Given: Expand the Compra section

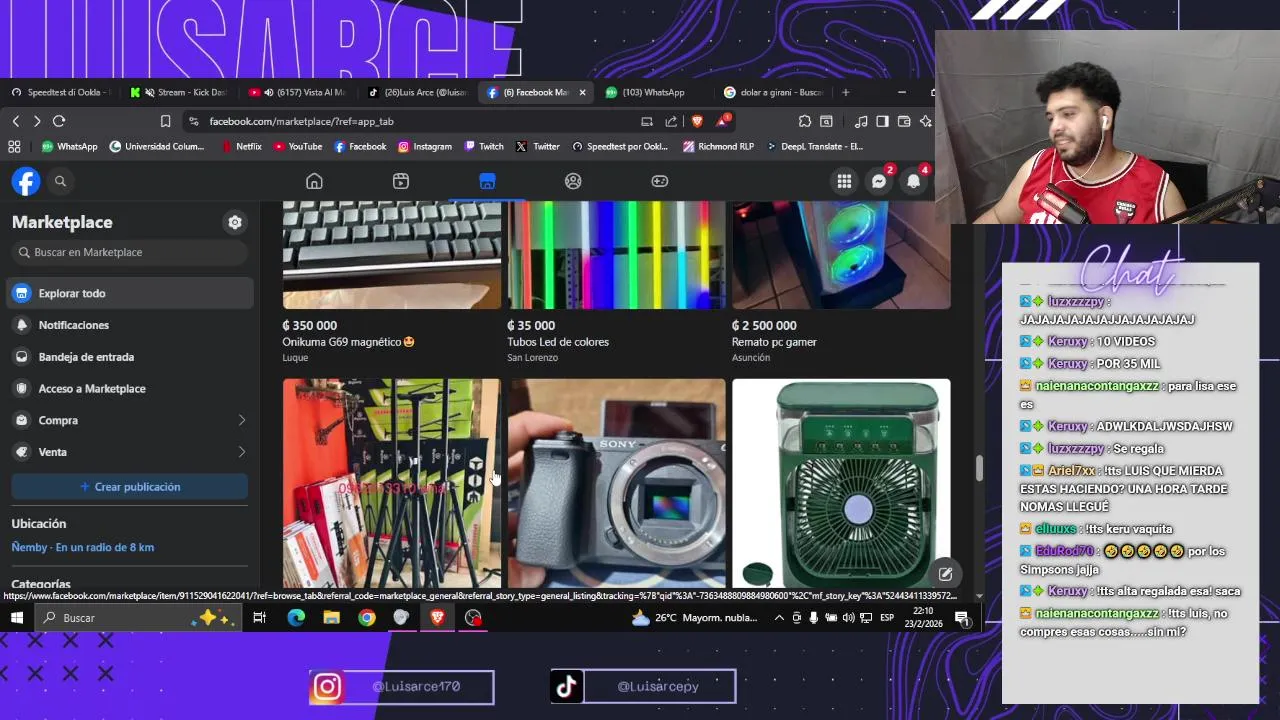Looking at the screenshot, I should [x=130, y=420].
